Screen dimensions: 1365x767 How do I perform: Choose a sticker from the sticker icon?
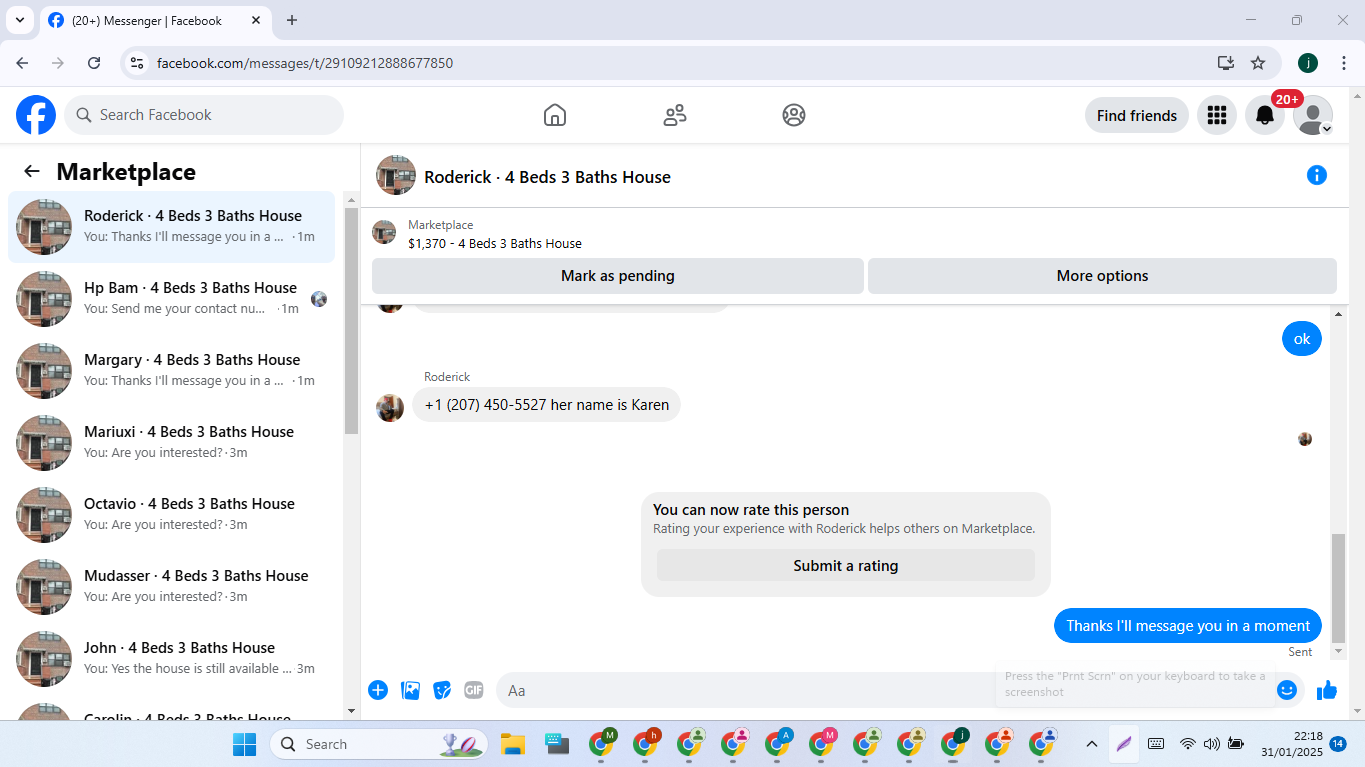tap(442, 690)
